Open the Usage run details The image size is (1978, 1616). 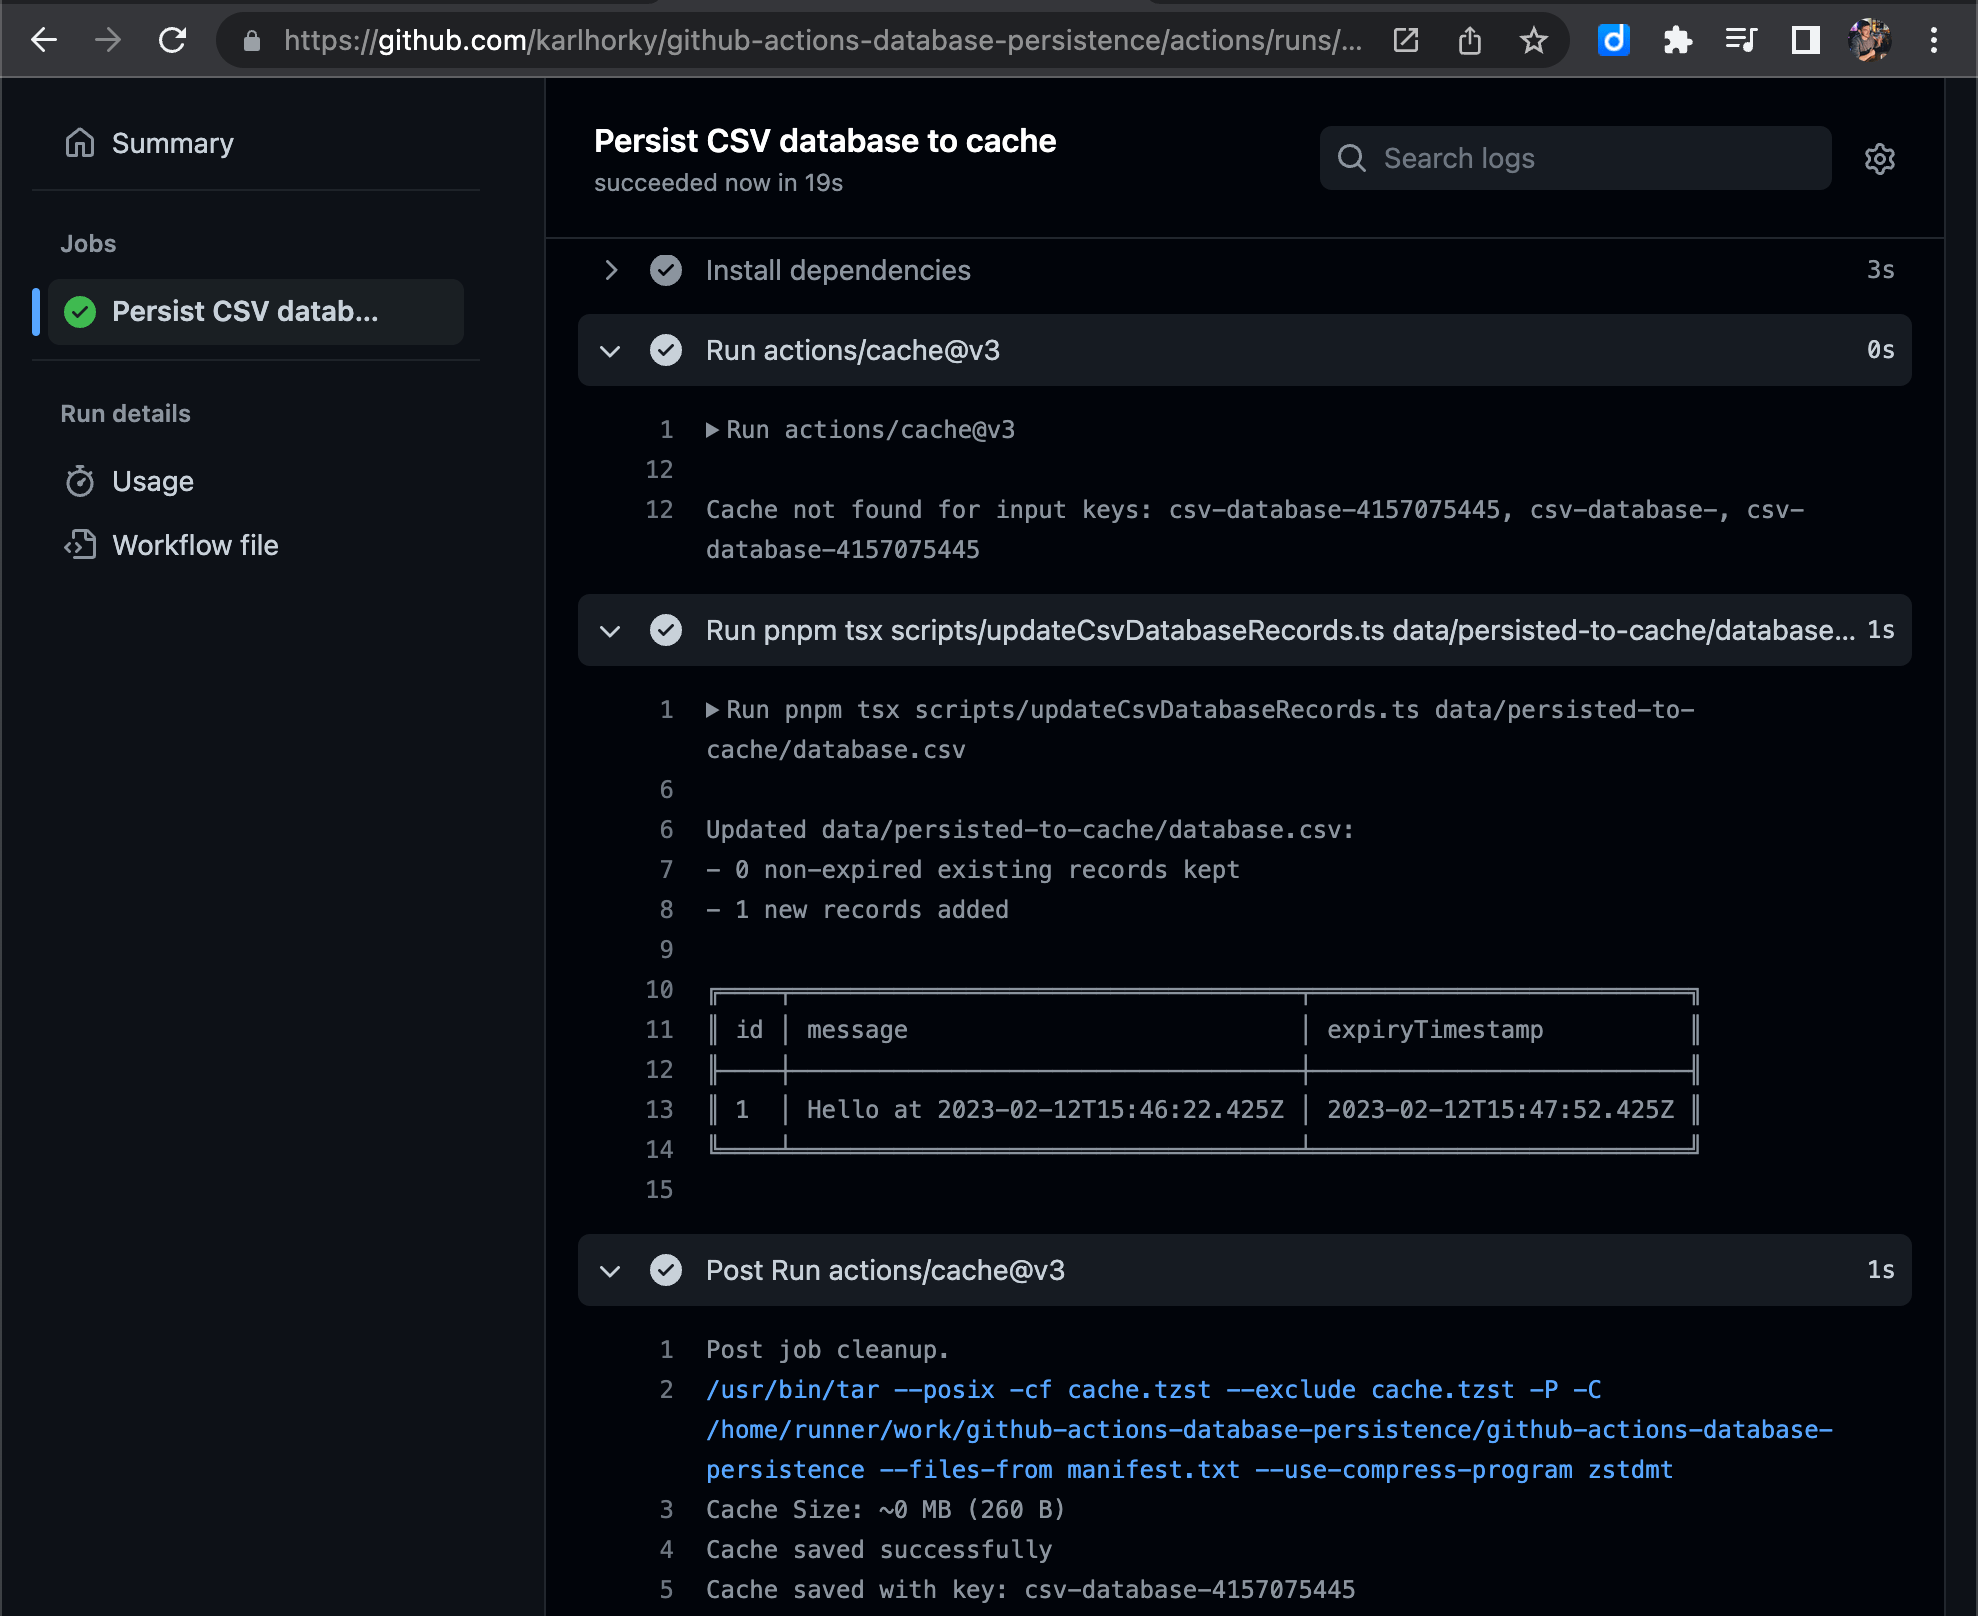point(152,481)
